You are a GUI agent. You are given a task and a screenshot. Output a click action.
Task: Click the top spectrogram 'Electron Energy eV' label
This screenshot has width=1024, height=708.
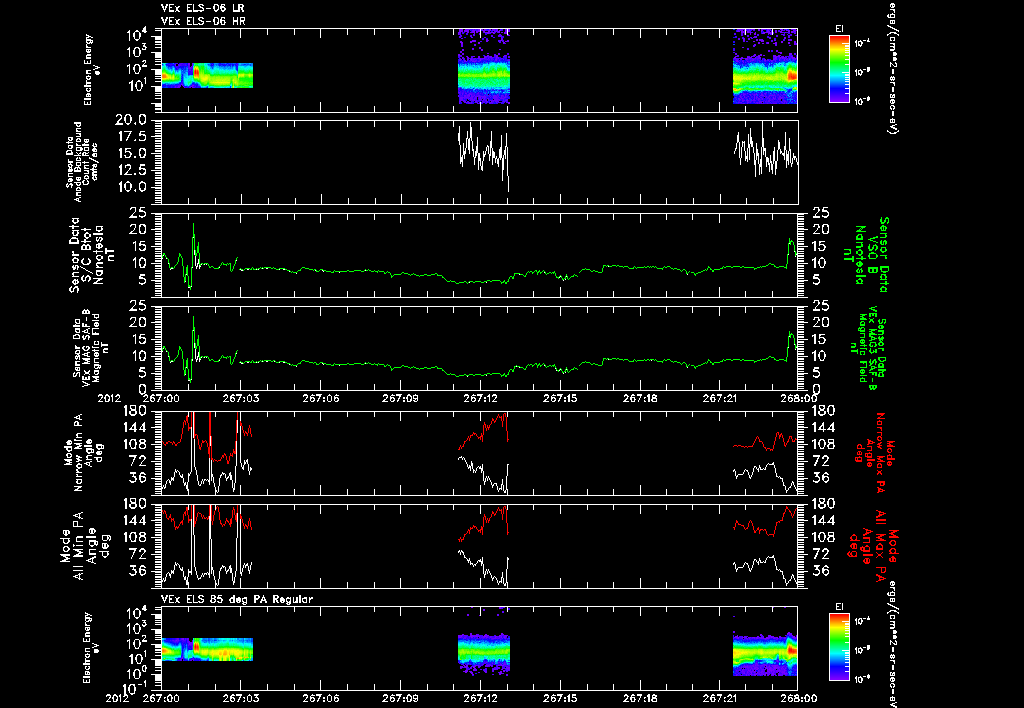(x=92, y=70)
